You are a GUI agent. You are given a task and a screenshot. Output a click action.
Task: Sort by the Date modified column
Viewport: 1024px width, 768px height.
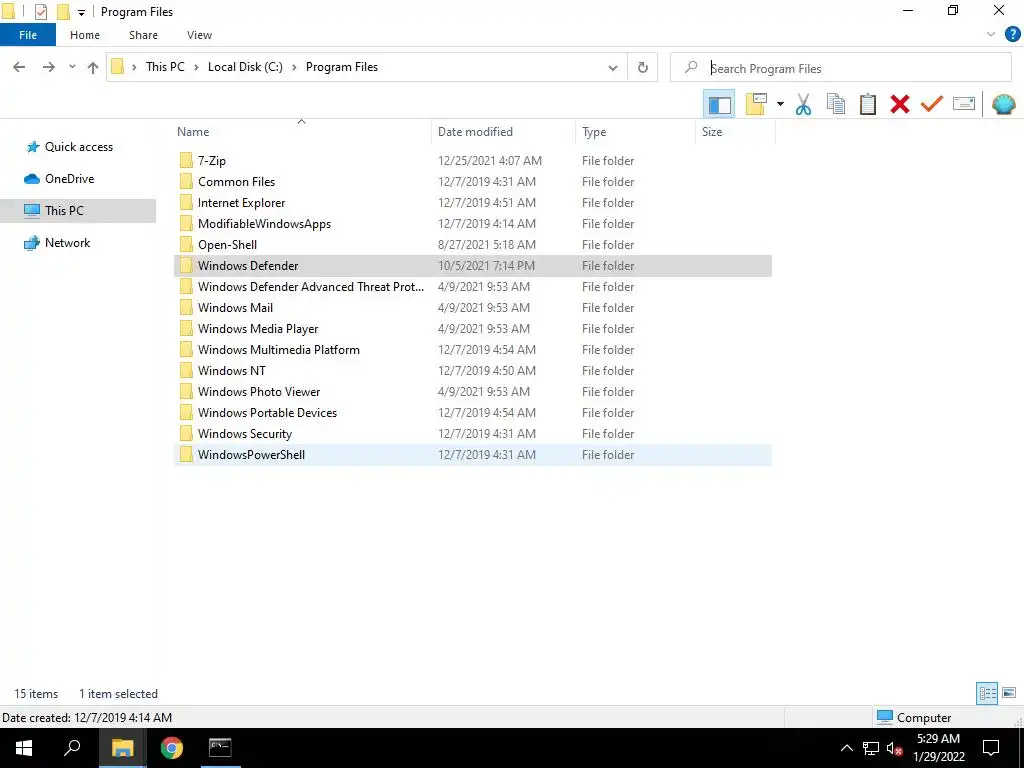click(x=504, y=132)
